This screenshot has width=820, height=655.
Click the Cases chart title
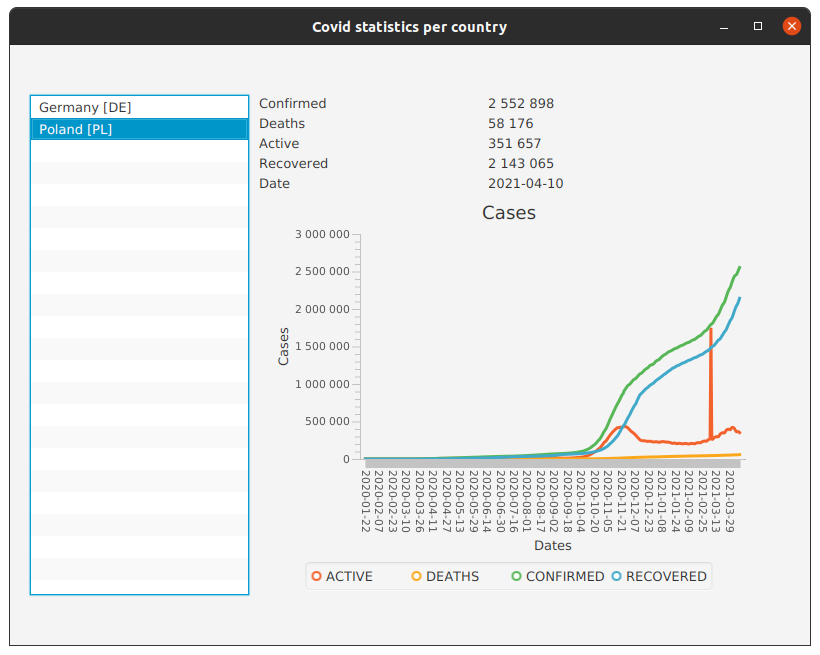coord(509,213)
